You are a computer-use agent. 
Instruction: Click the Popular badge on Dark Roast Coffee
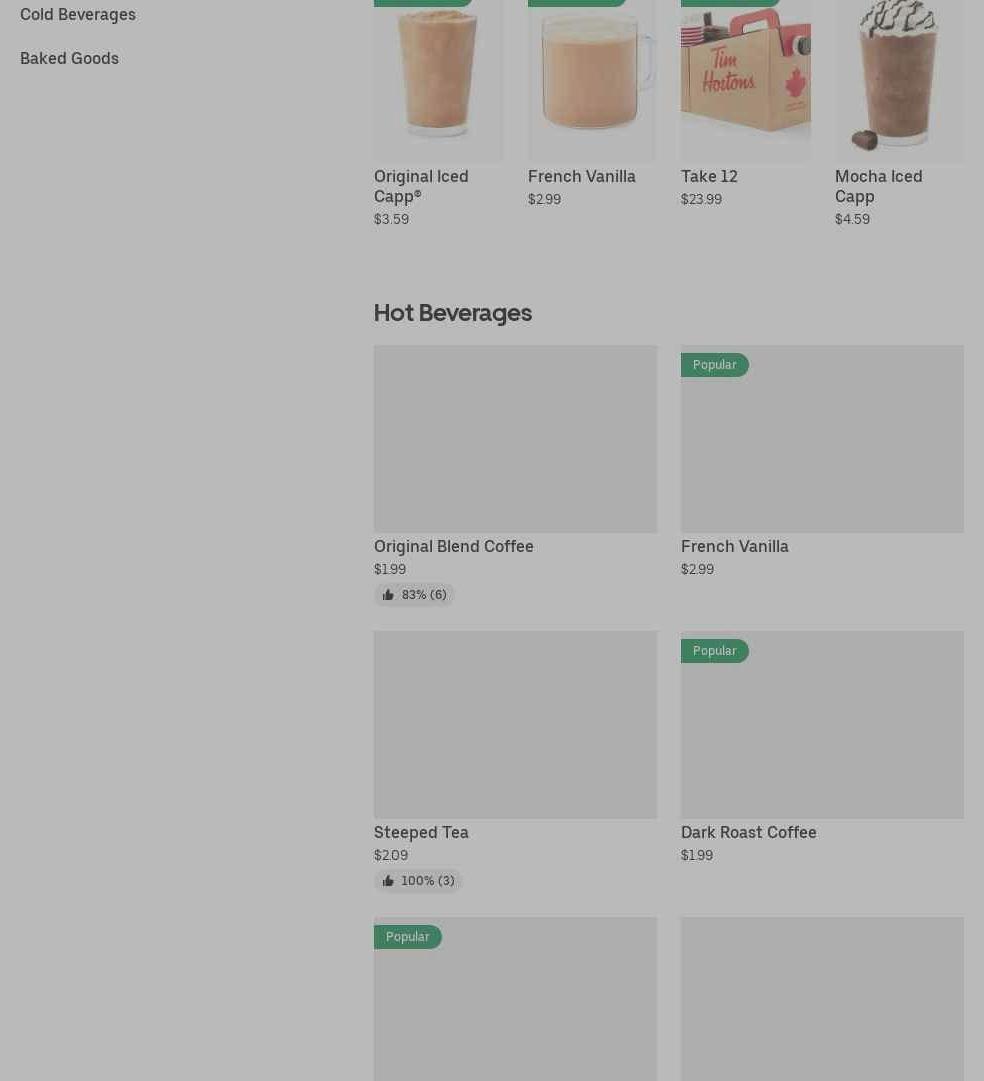pos(714,651)
